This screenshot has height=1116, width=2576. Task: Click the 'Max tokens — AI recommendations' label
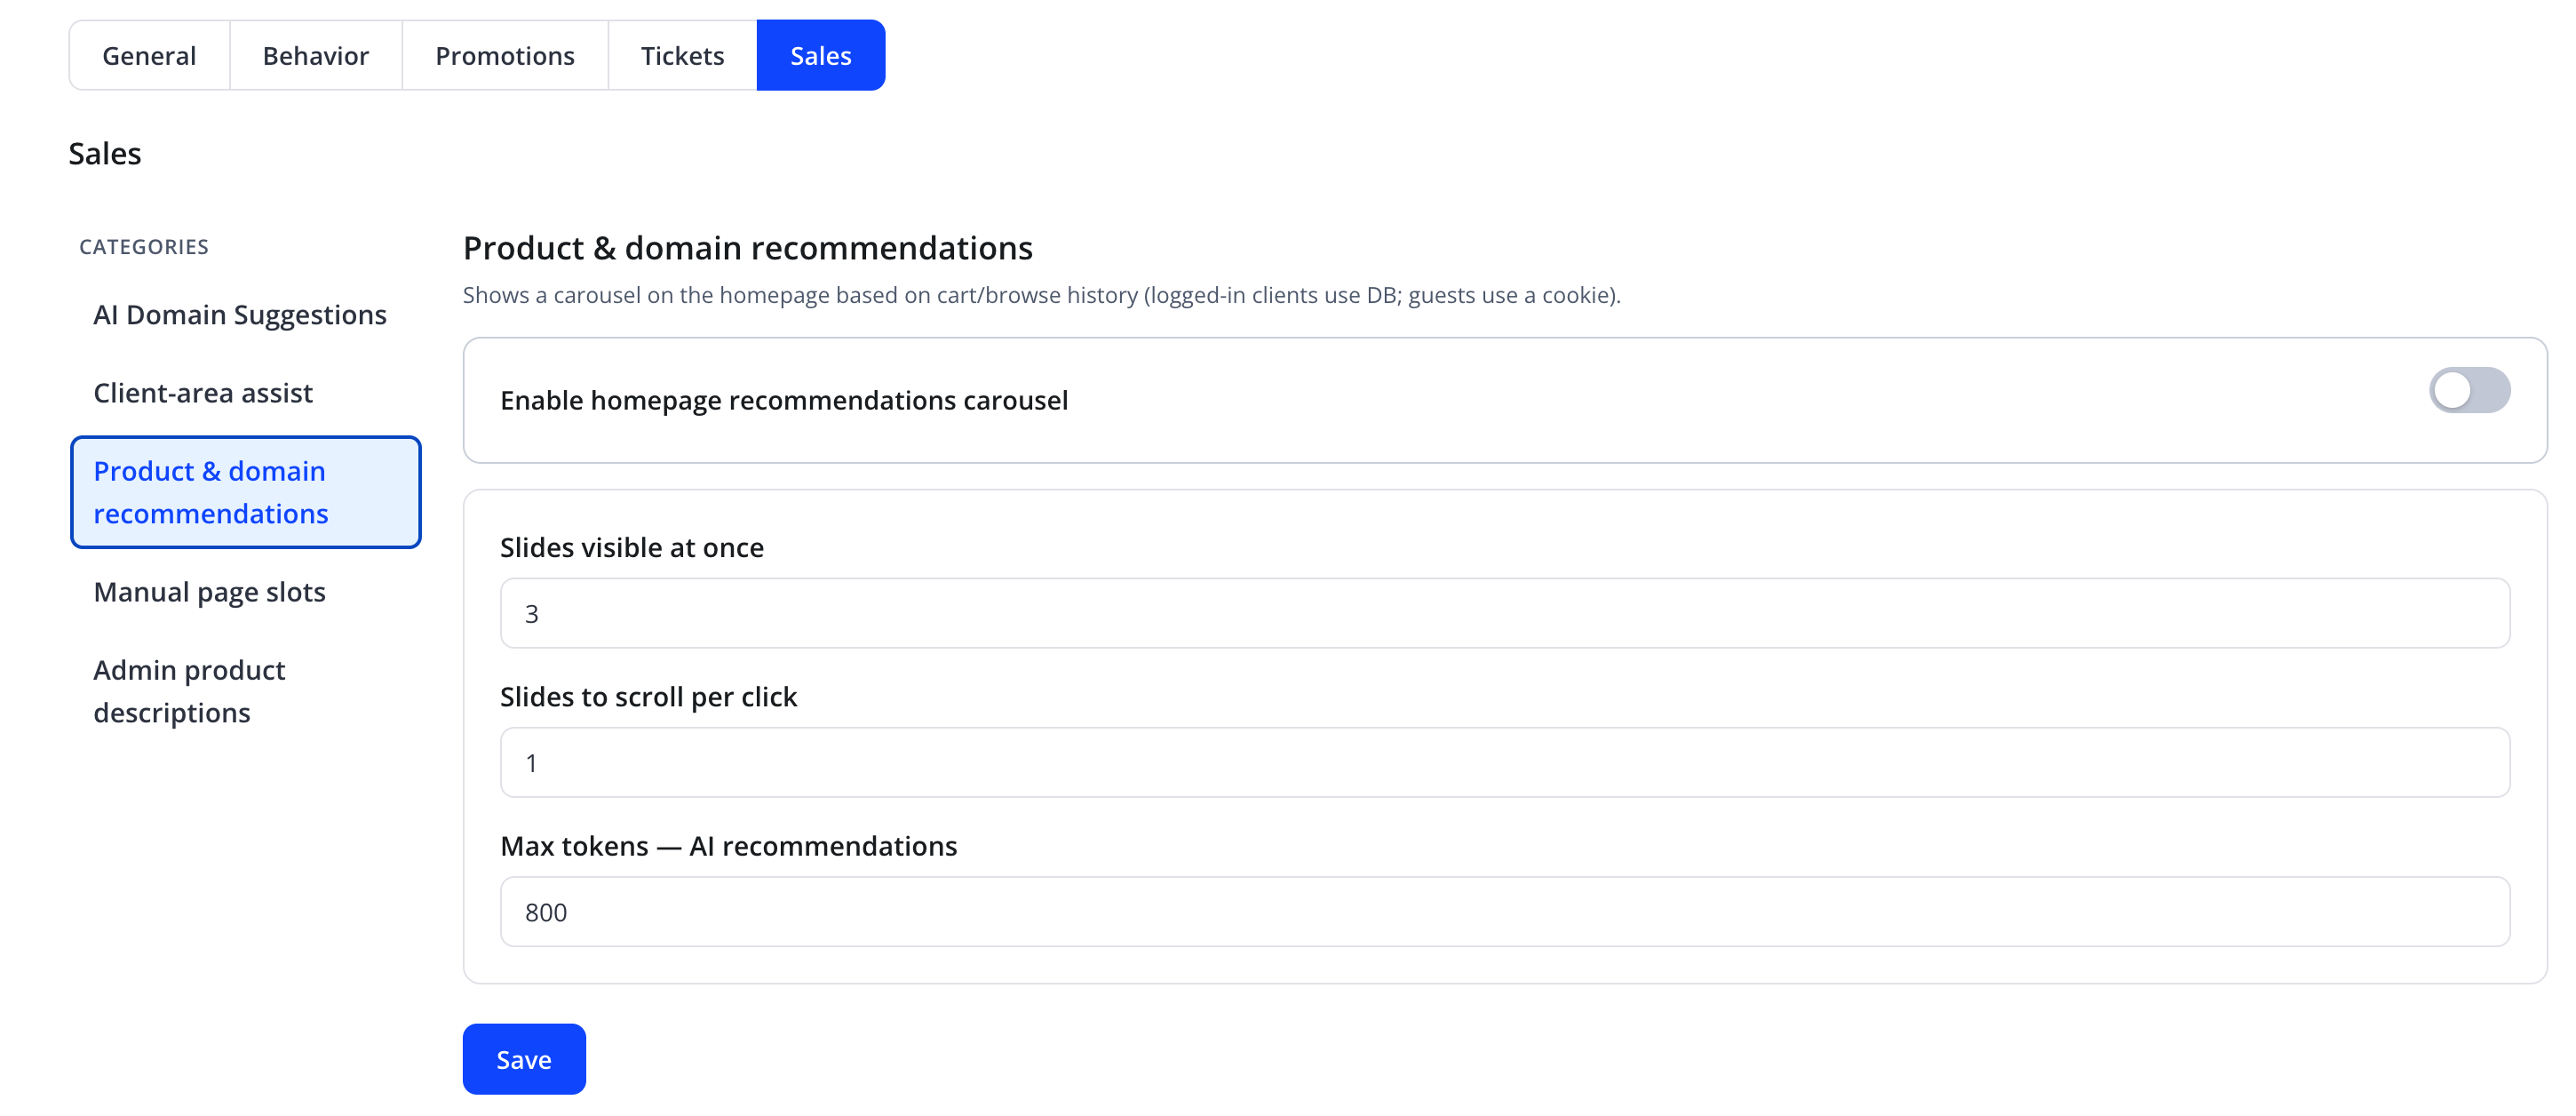(729, 846)
